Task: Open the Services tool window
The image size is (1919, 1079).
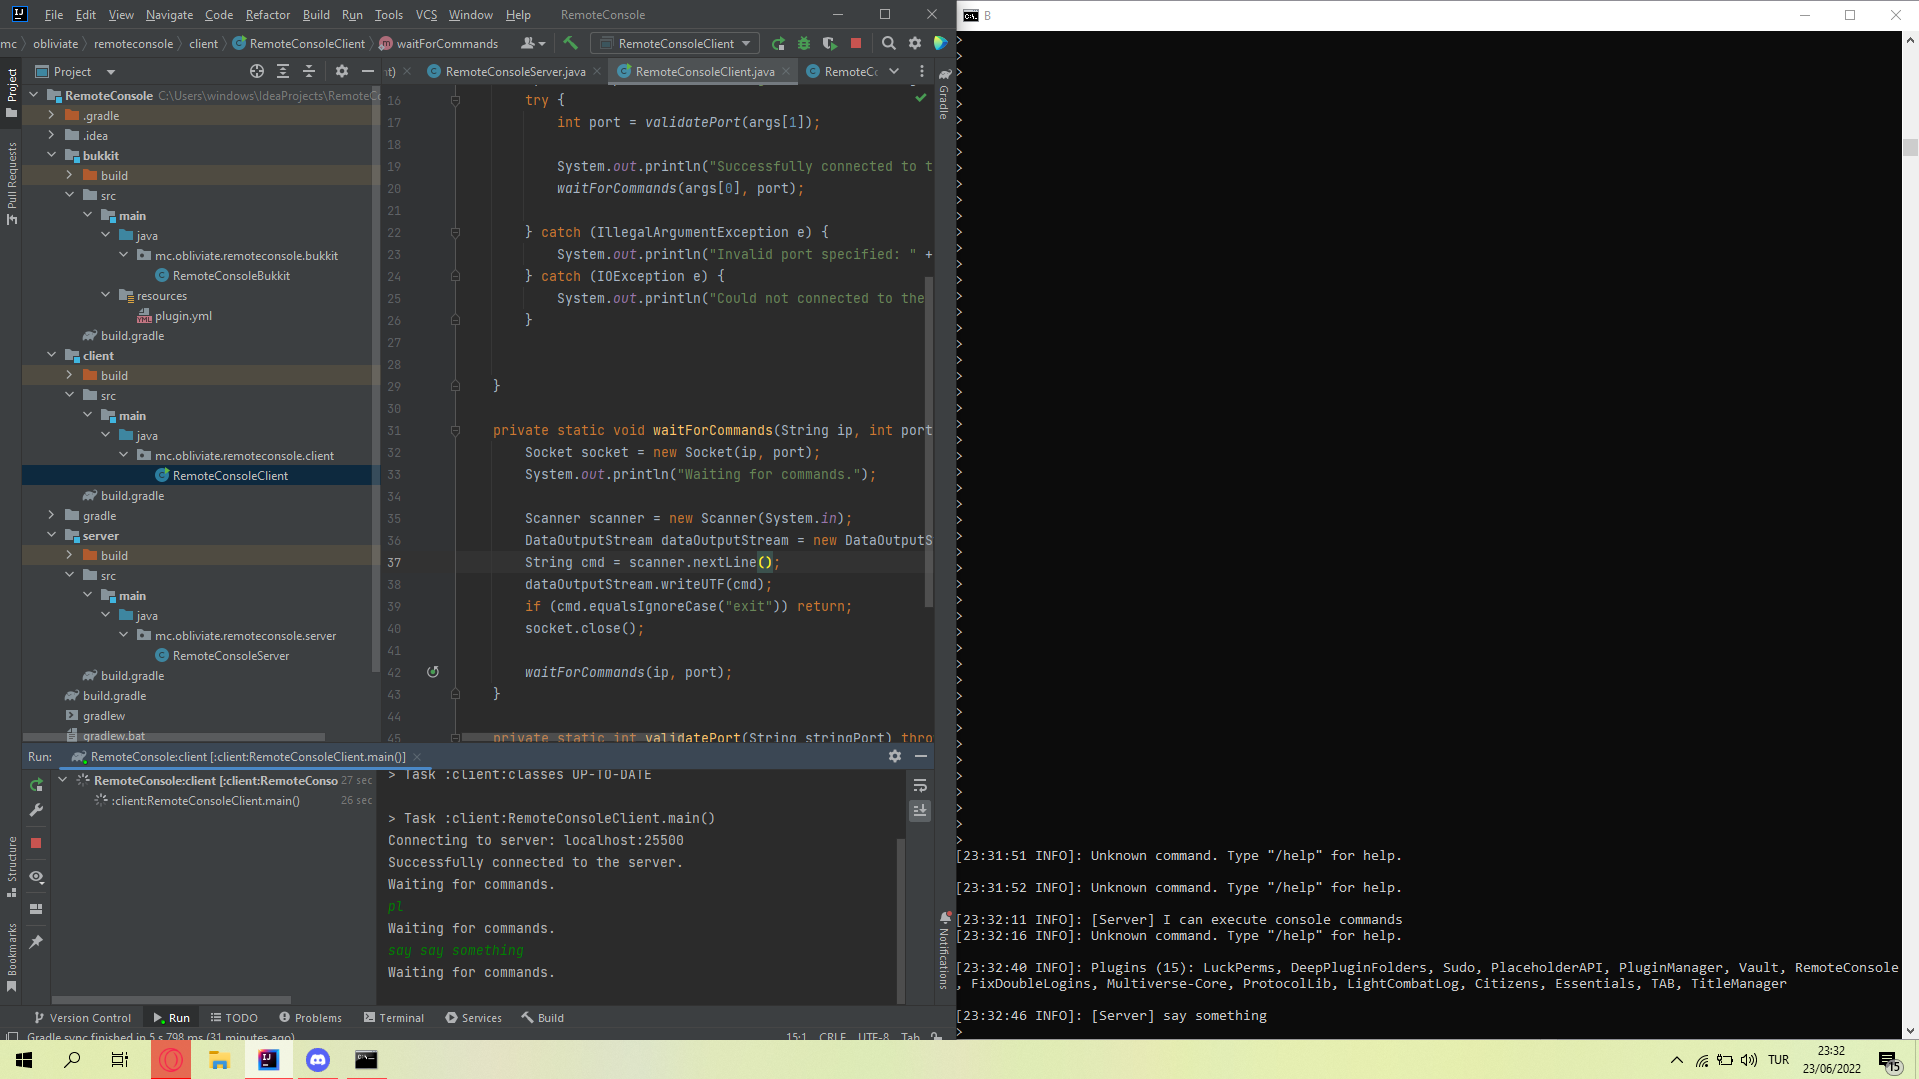Action: 473,1017
